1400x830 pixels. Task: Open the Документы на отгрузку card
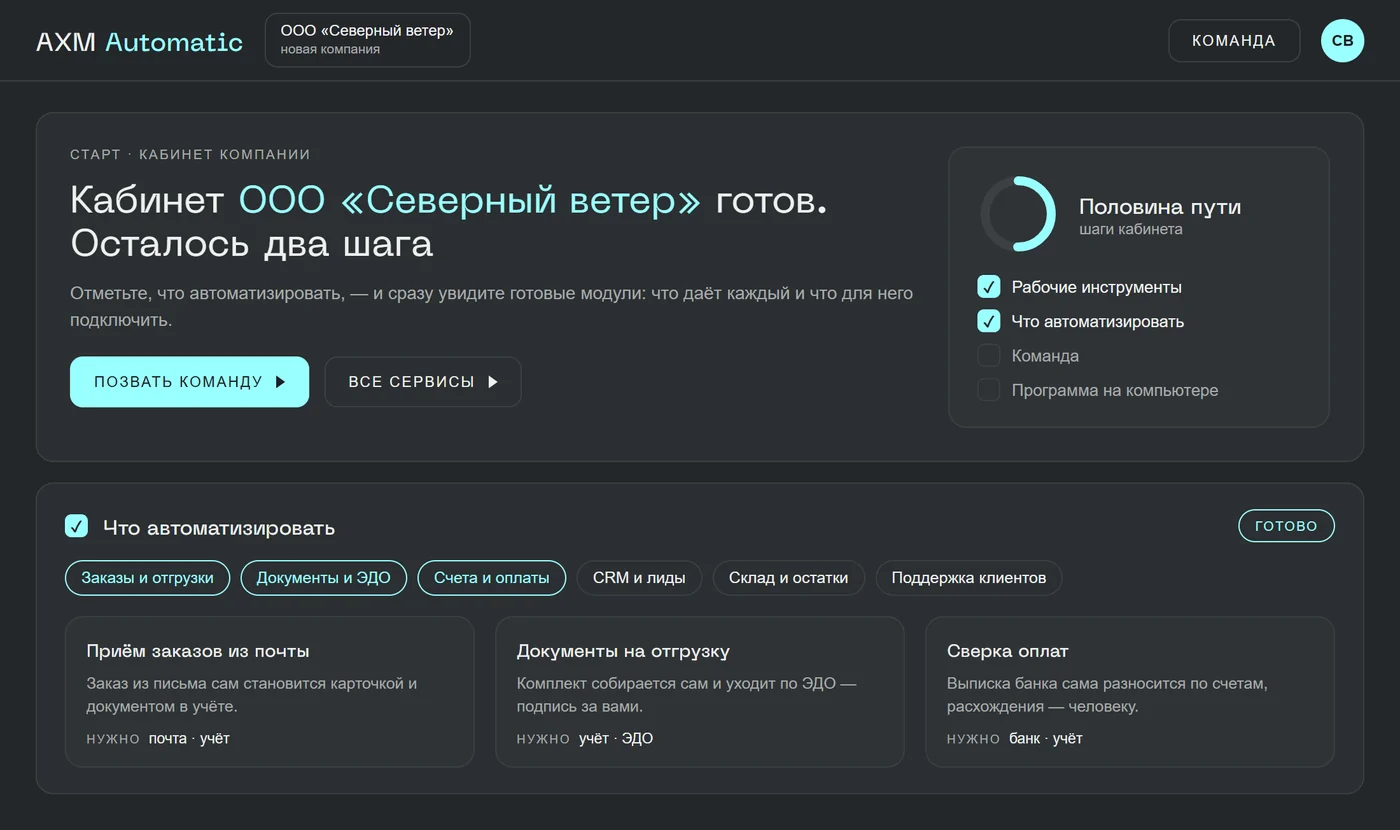pos(699,692)
